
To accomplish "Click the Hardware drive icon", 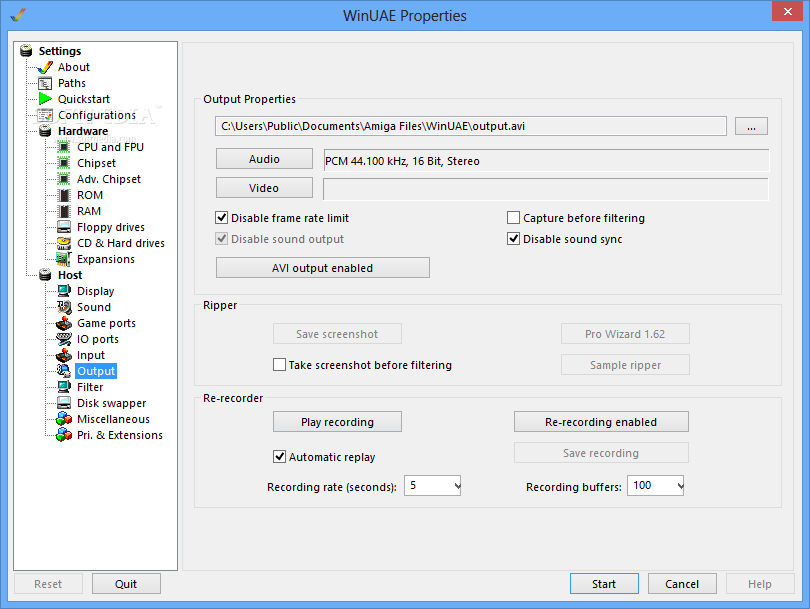I will click(x=45, y=131).
